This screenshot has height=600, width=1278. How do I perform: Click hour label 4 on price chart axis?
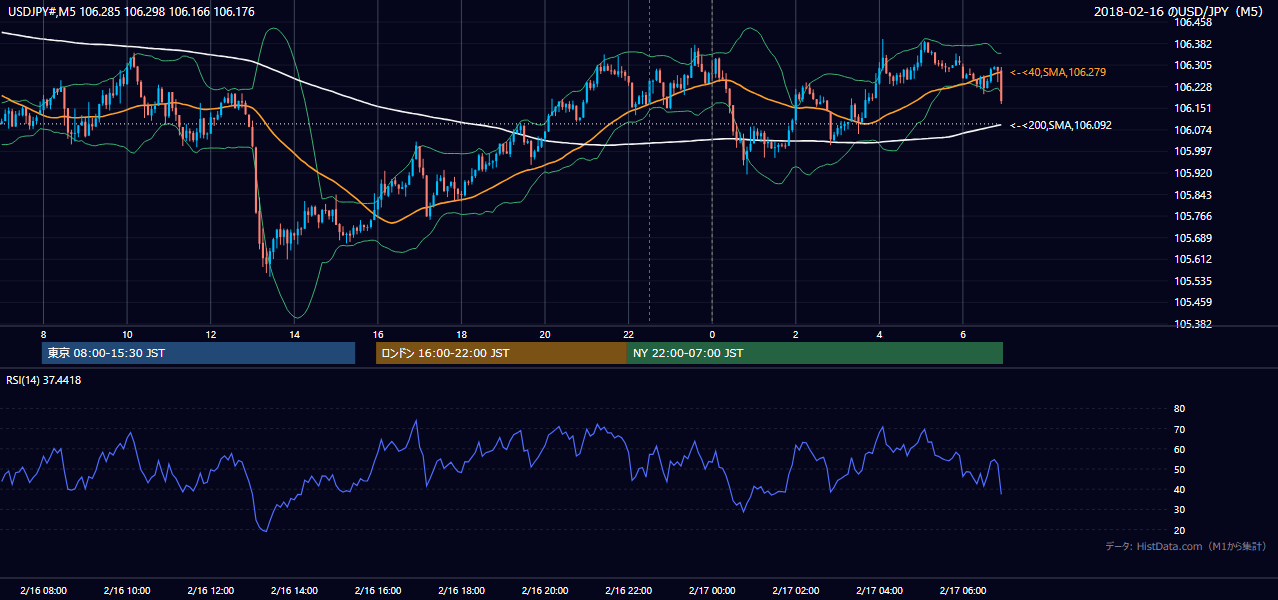click(x=879, y=334)
